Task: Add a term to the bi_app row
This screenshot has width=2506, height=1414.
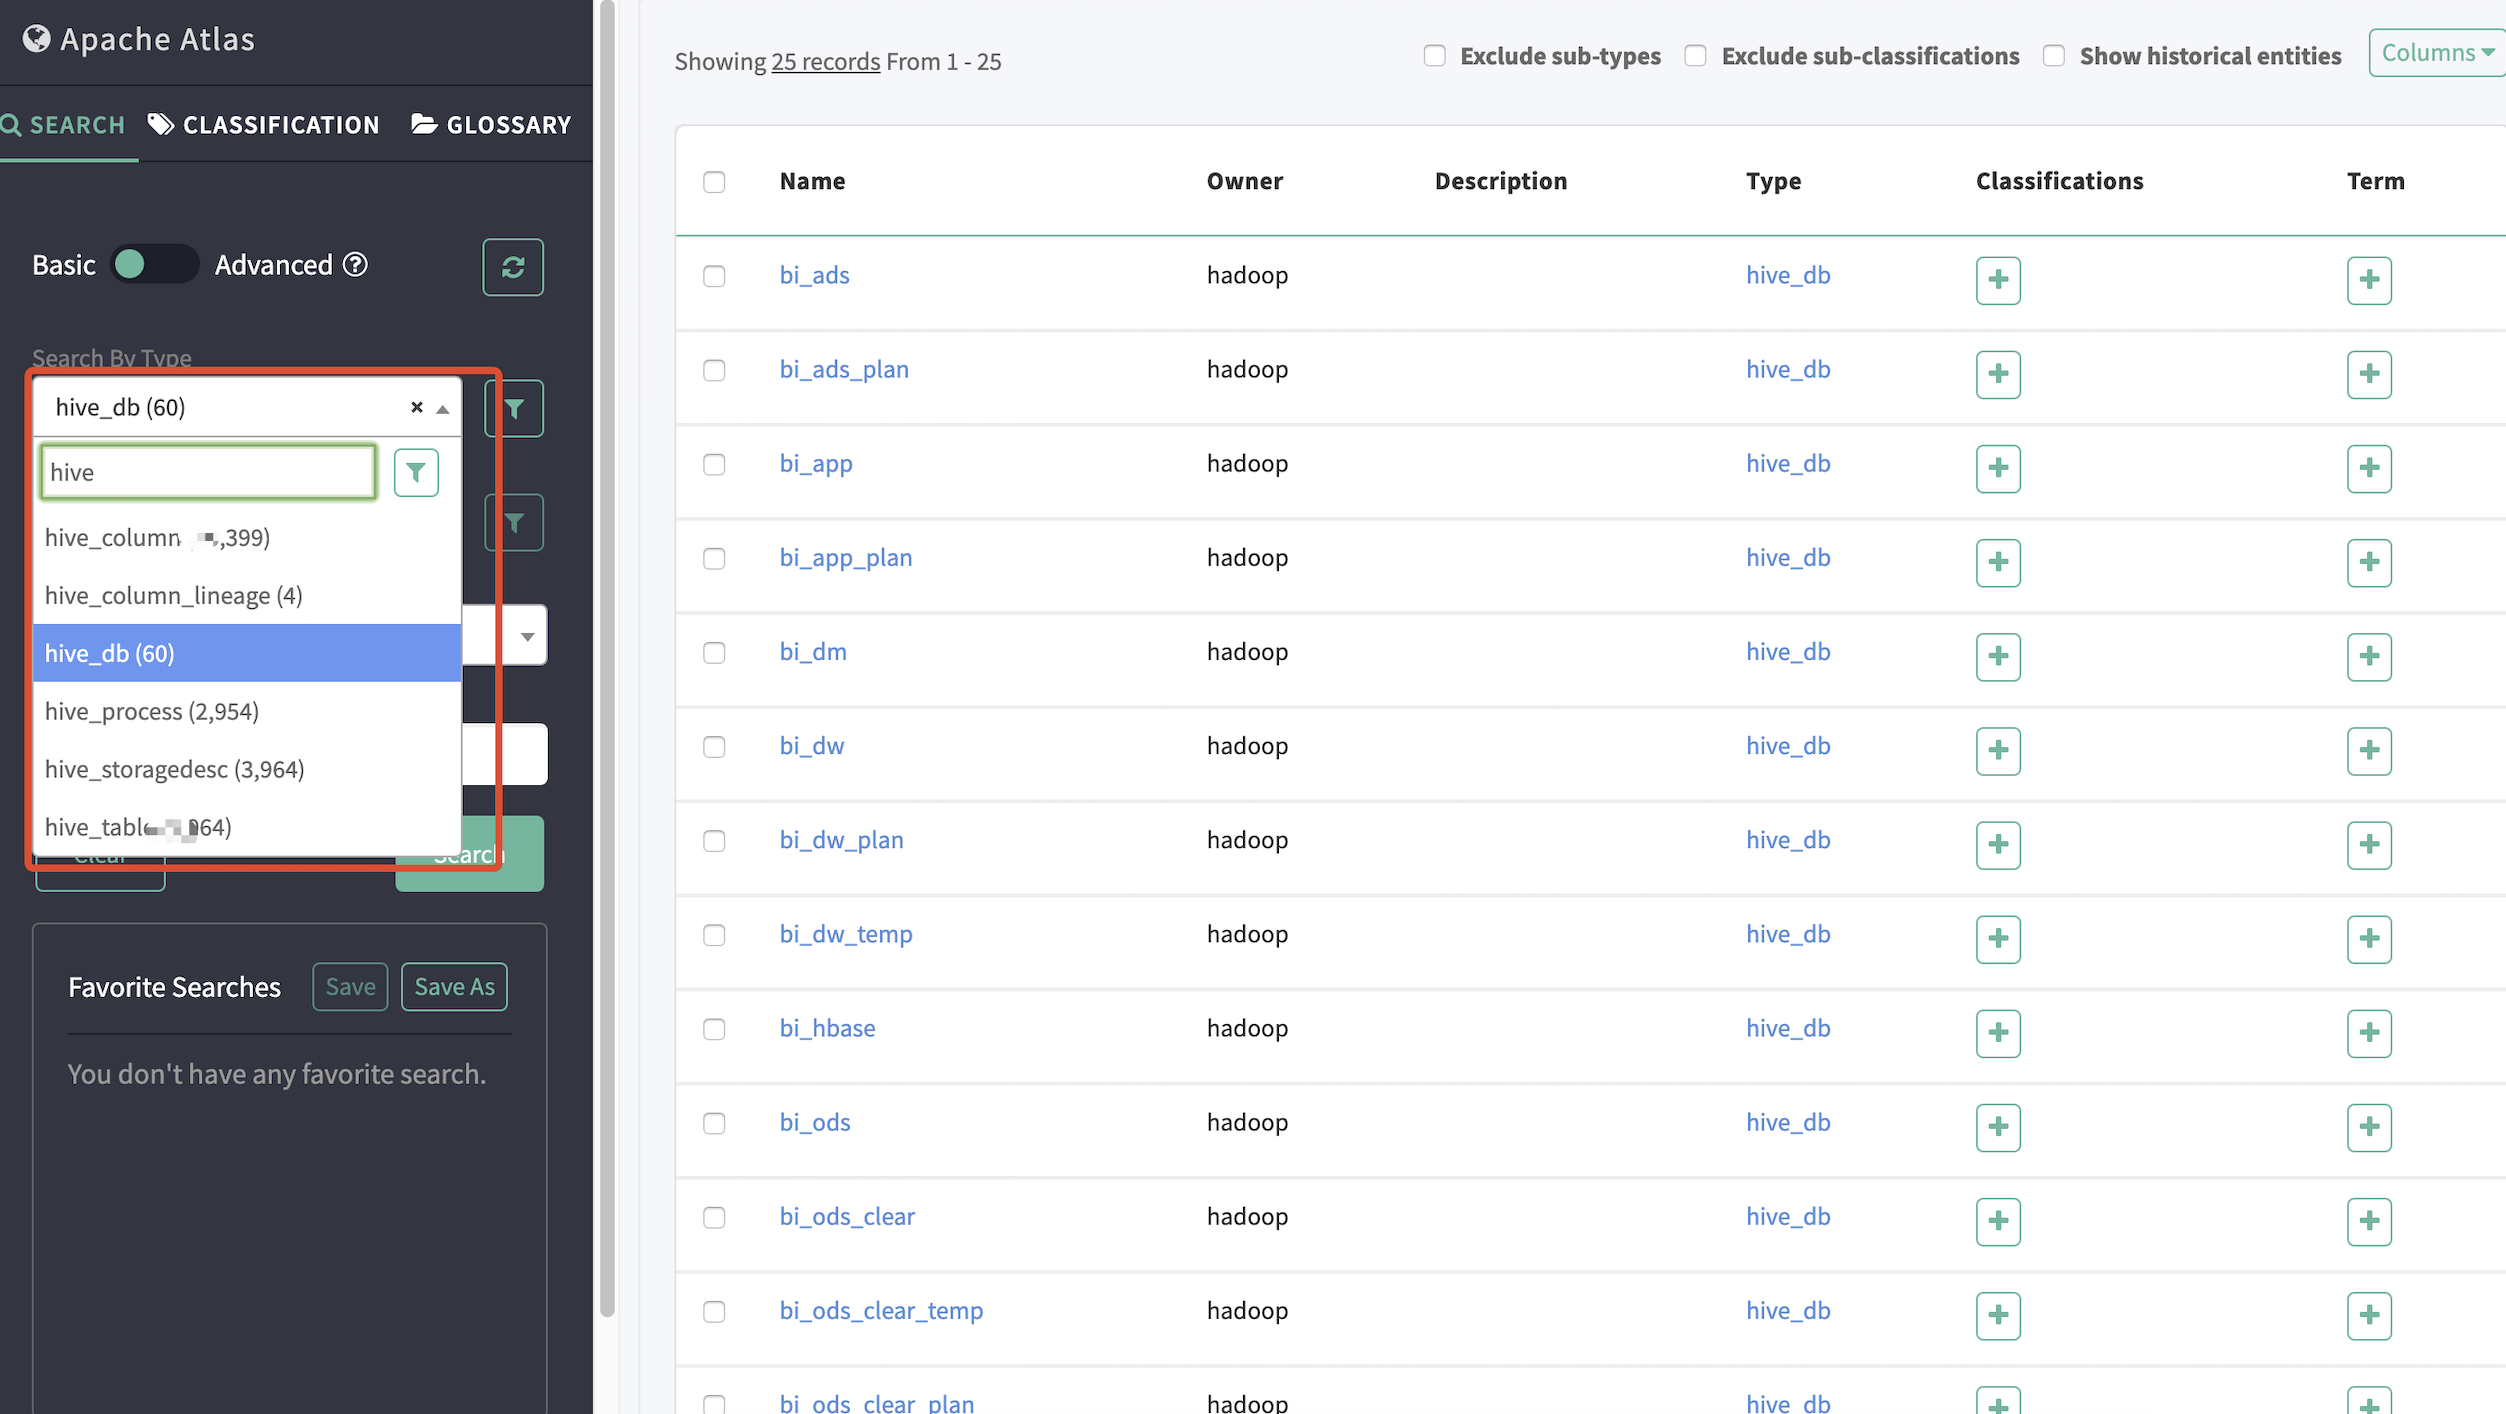Action: tap(2368, 468)
